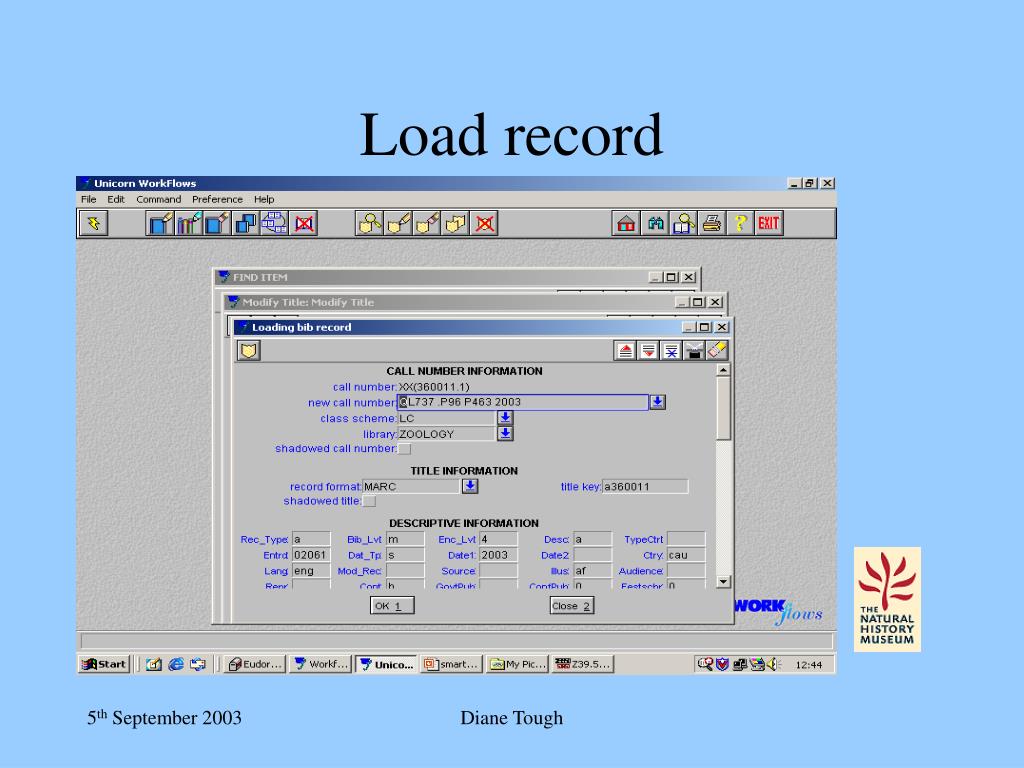Viewport: 1024px width, 768px height.
Task: Click the pencil eraser icon in bib record toolbar
Action: tap(717, 350)
